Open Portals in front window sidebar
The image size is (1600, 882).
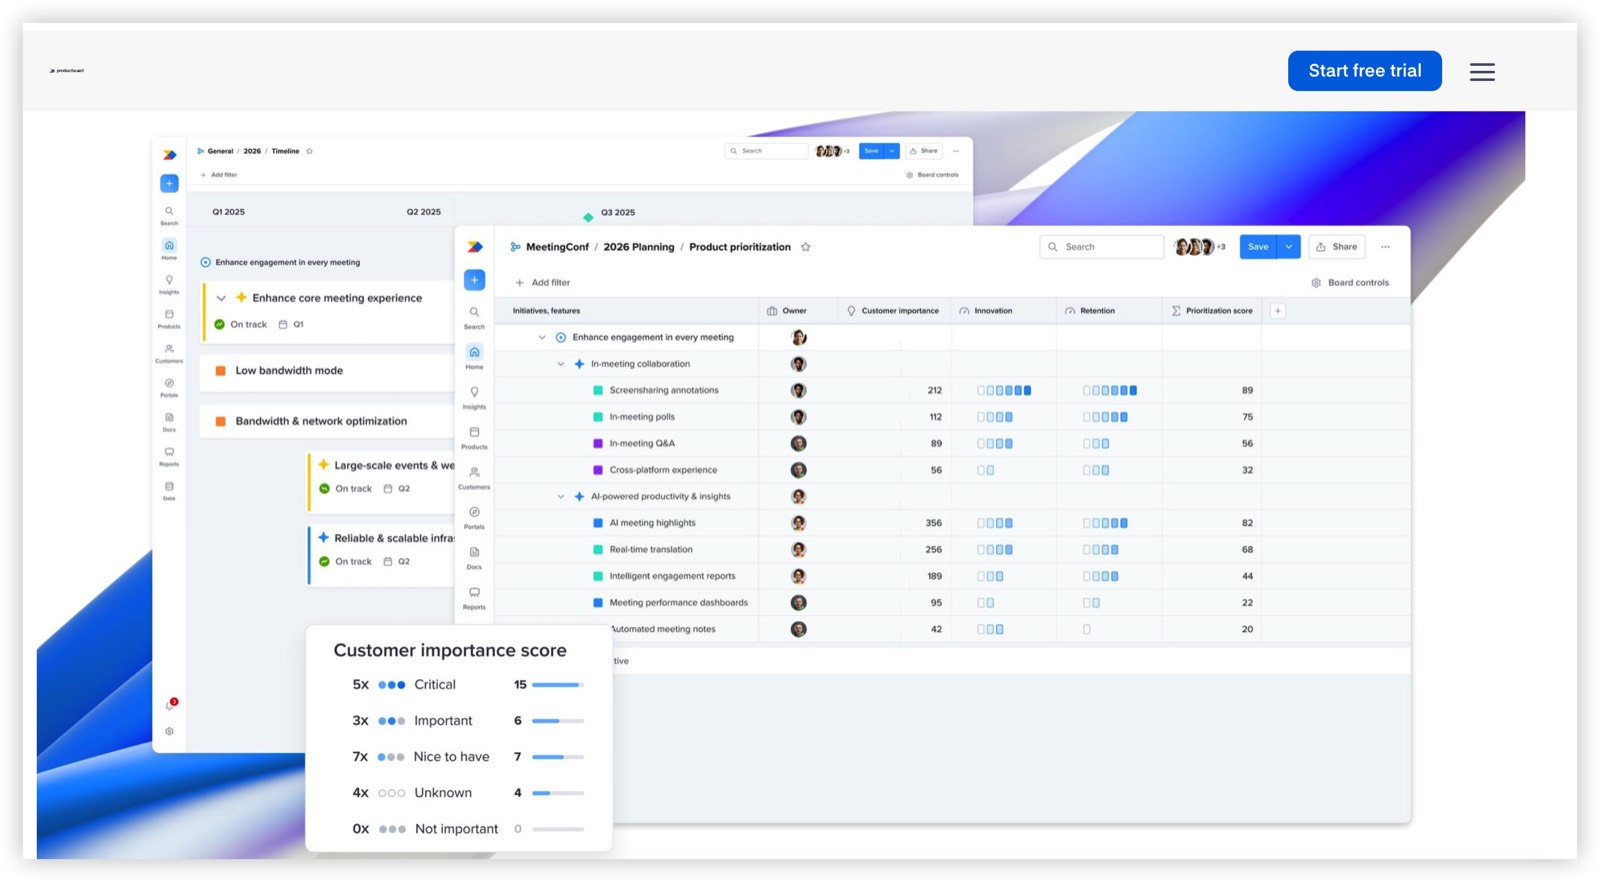(x=474, y=517)
